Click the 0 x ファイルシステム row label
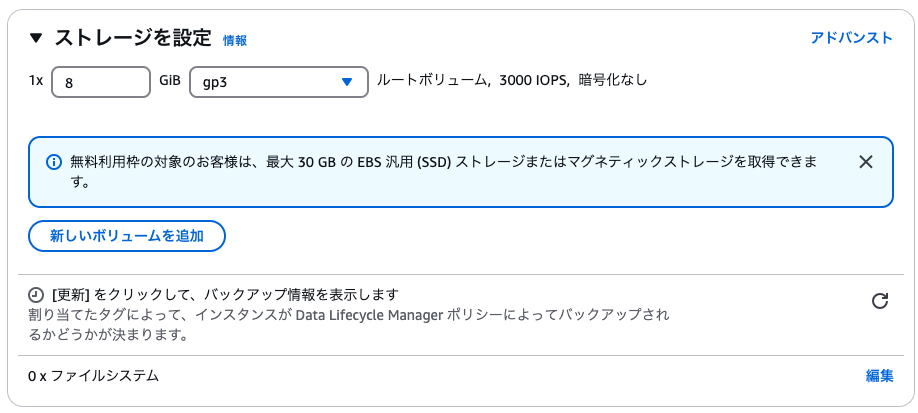Screen dimensions: 918x413 tap(93, 376)
